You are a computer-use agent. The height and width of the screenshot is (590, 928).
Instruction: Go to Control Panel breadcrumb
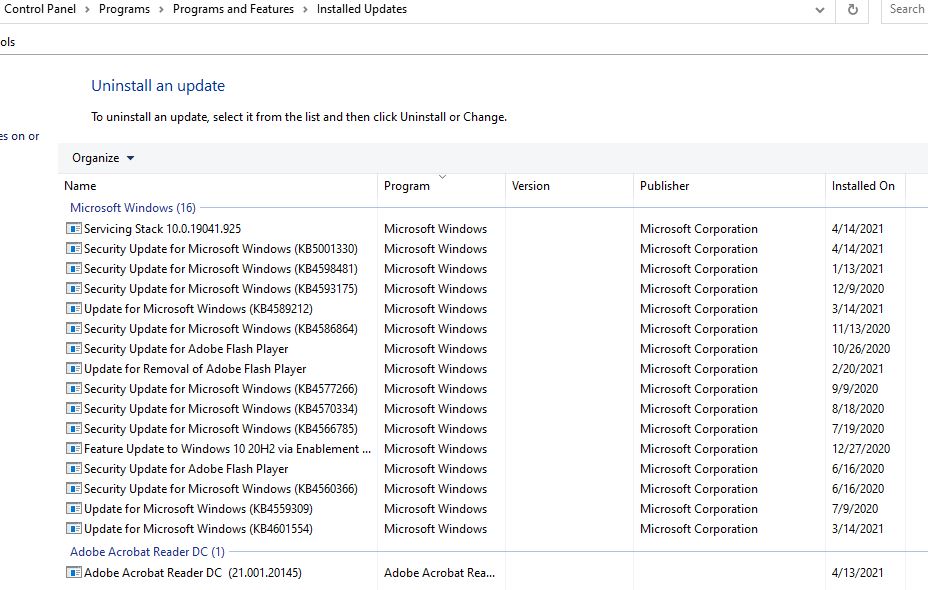pyautogui.click(x=40, y=9)
